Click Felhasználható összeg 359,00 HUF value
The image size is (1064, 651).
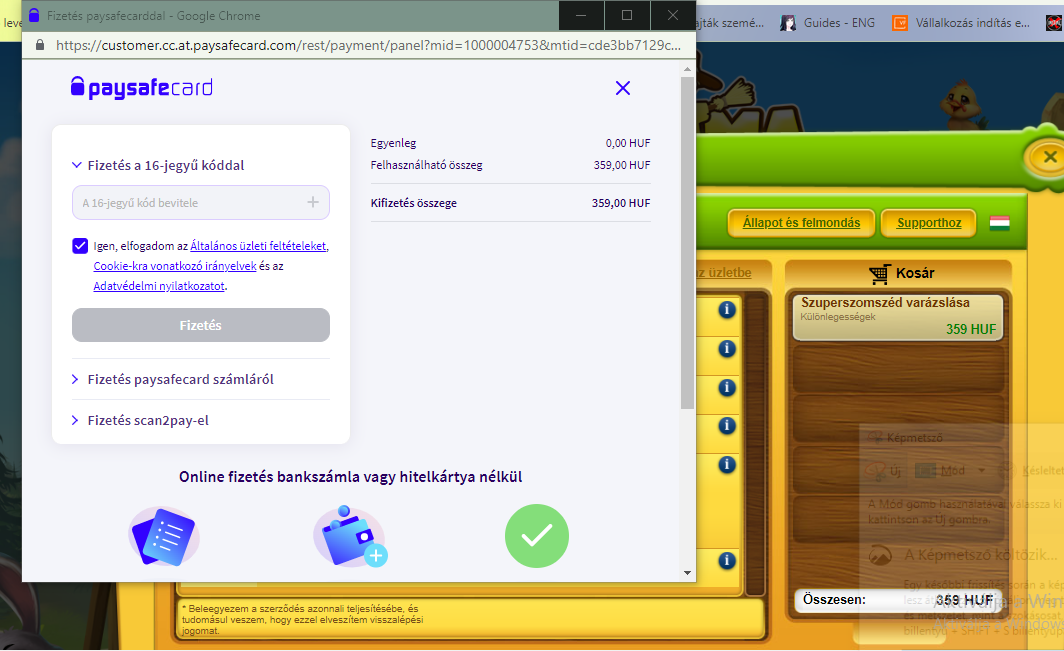tap(622, 165)
